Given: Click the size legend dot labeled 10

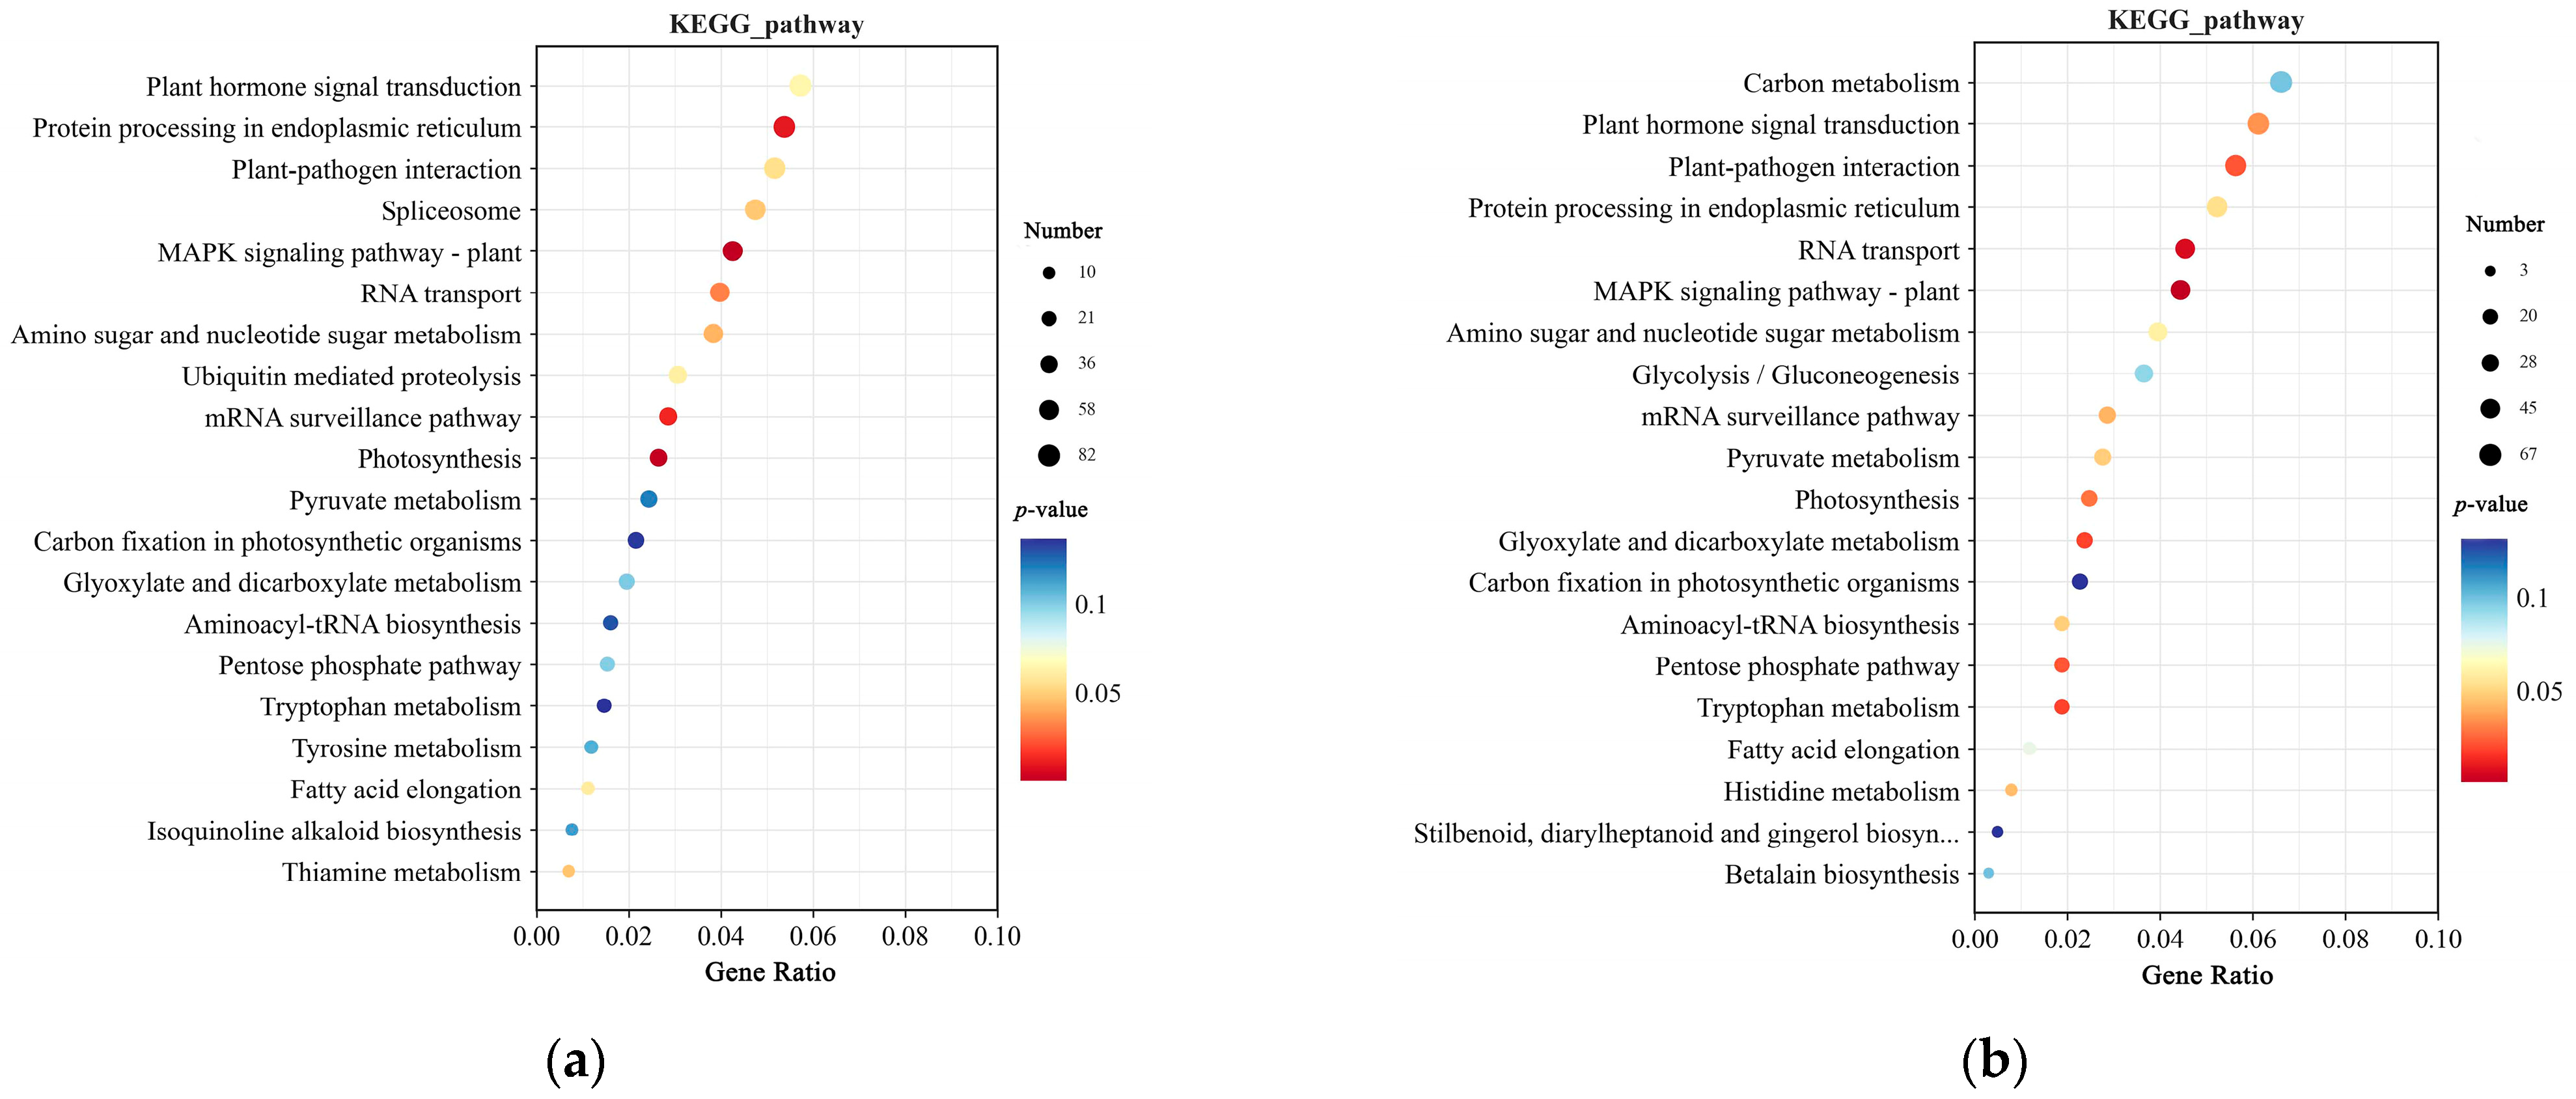Looking at the screenshot, I should 1048,273.
